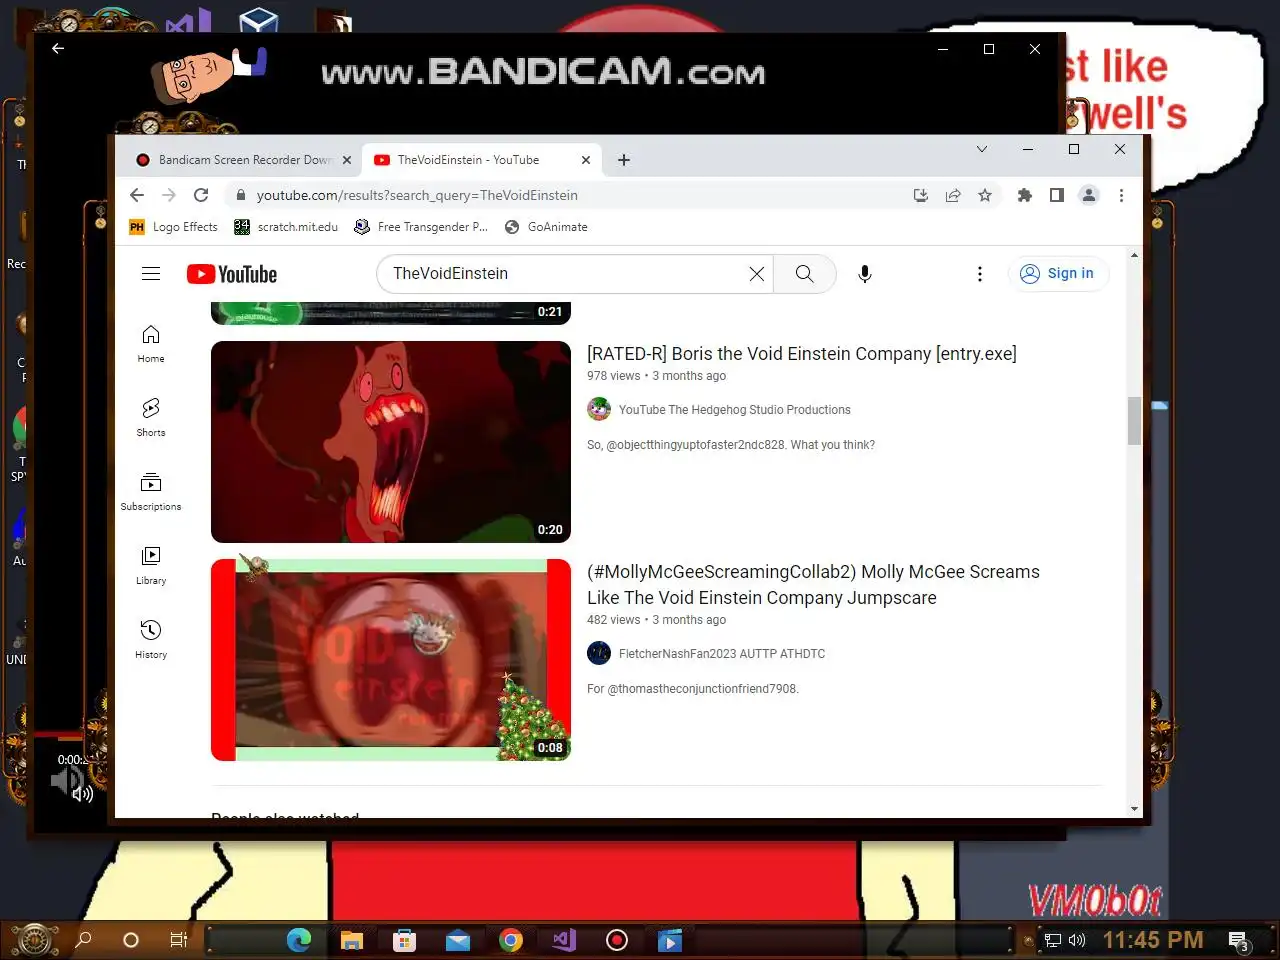Switch to Google Chrome on taskbar
The image size is (1280, 960).
click(x=511, y=940)
